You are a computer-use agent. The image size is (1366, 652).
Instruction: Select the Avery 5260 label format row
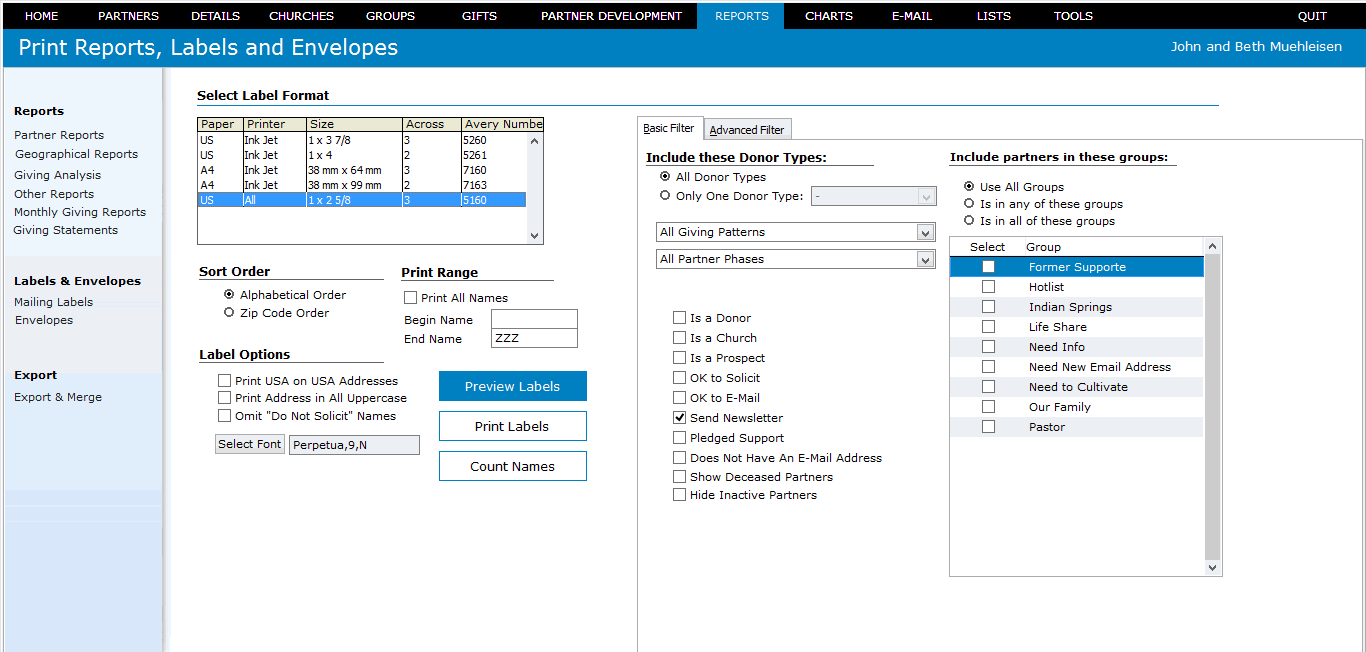(362, 140)
